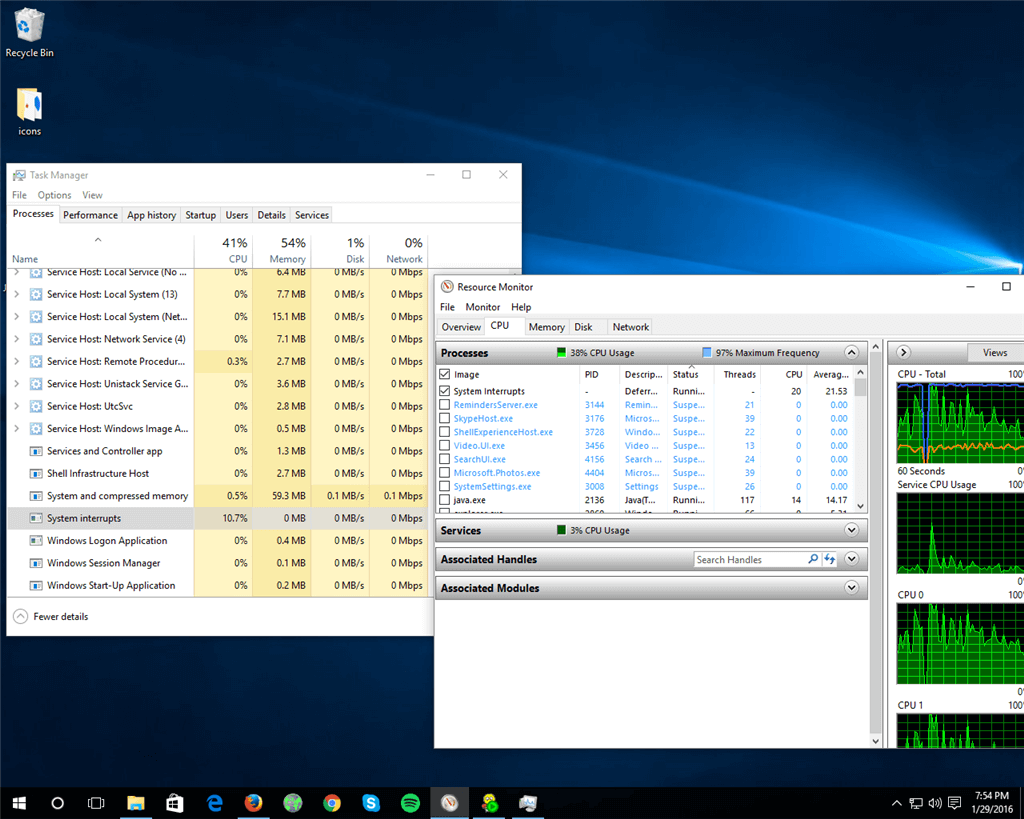Open the Performance tab in Task Manager
Image resolution: width=1024 pixels, height=819 pixels.
pos(90,215)
